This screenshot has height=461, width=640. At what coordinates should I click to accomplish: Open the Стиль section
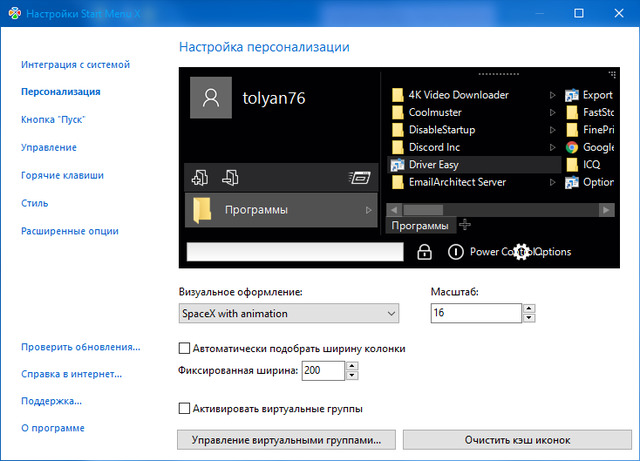pyautogui.click(x=35, y=203)
